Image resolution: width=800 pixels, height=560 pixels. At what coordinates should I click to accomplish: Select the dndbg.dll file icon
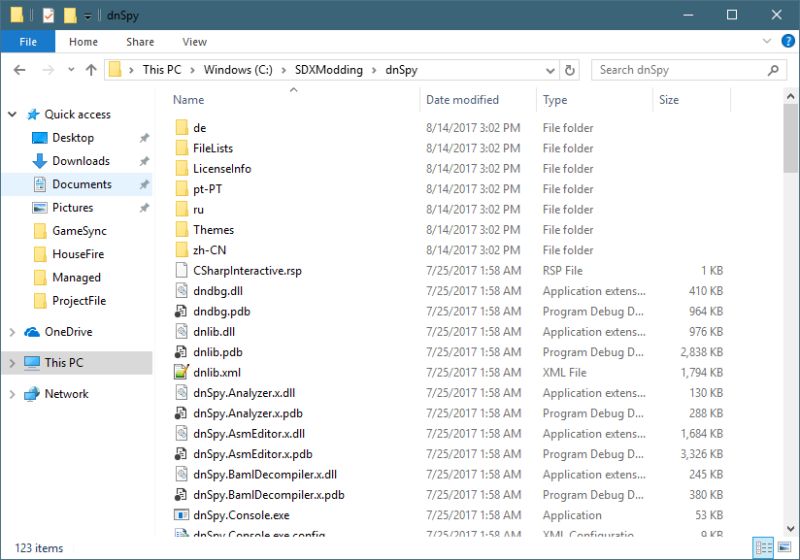[181, 291]
